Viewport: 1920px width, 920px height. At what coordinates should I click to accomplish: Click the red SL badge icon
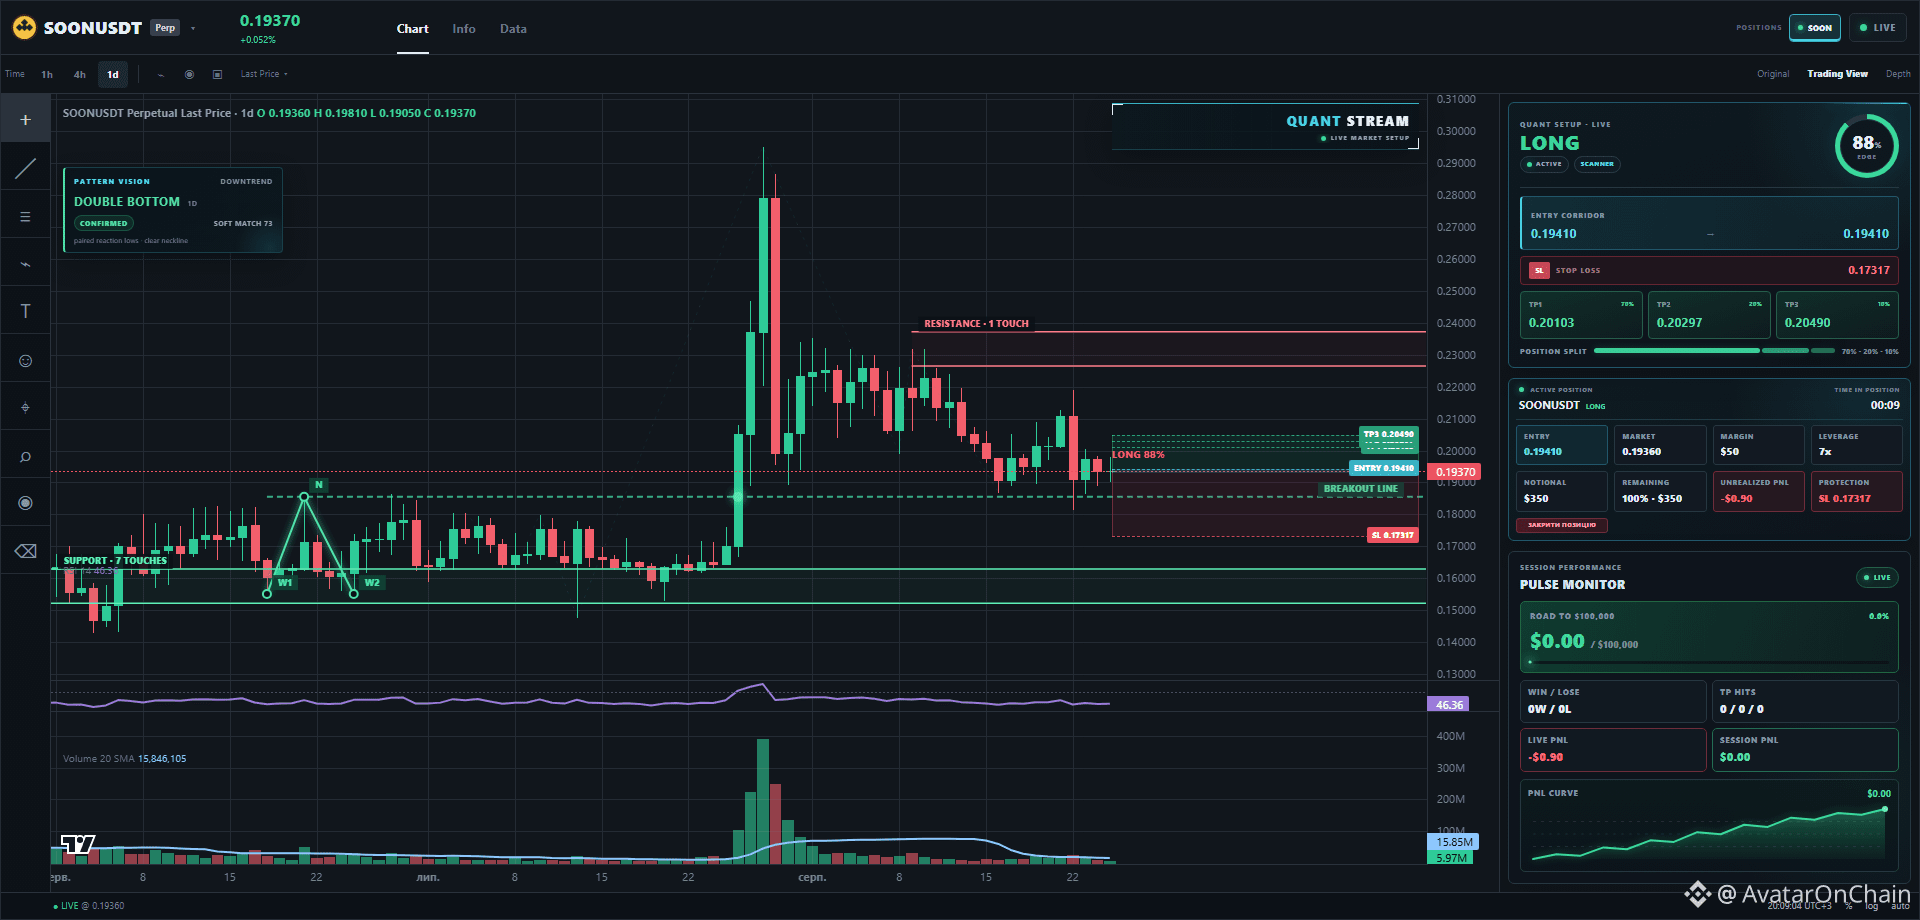1540,270
